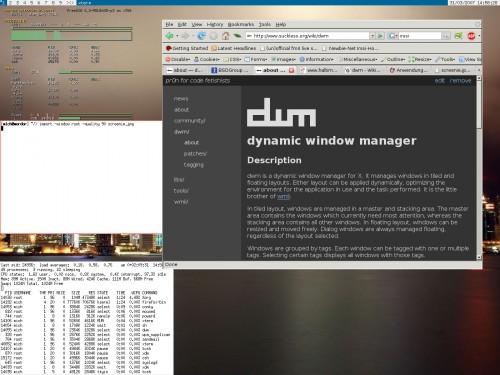
Task: Expand the Cookies dropdown
Action: [x=207, y=59]
